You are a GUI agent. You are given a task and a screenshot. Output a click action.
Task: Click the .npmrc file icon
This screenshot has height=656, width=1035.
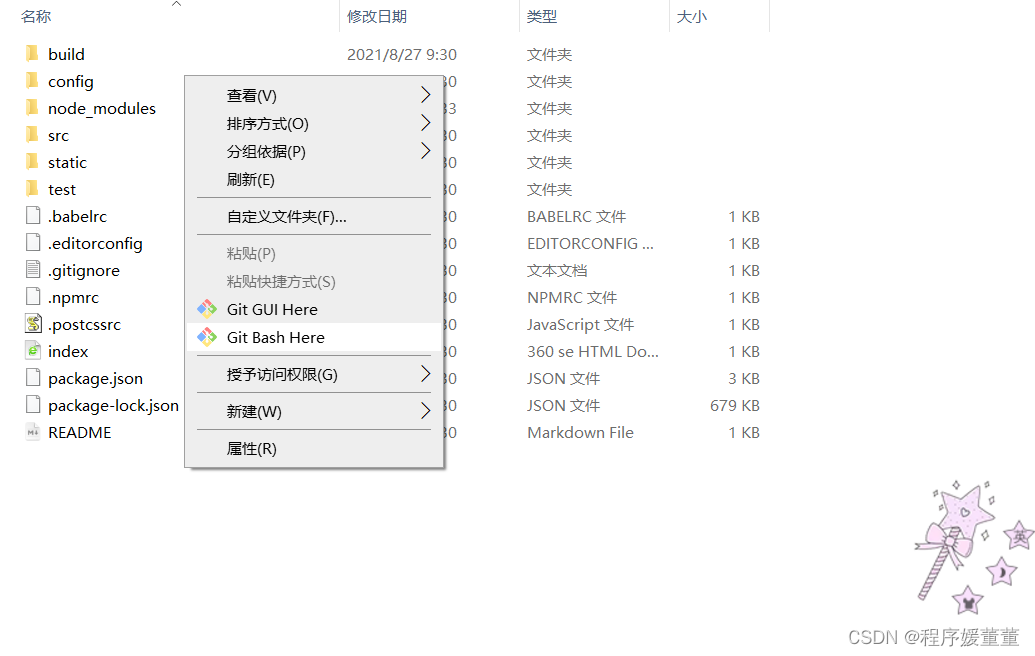(33, 297)
